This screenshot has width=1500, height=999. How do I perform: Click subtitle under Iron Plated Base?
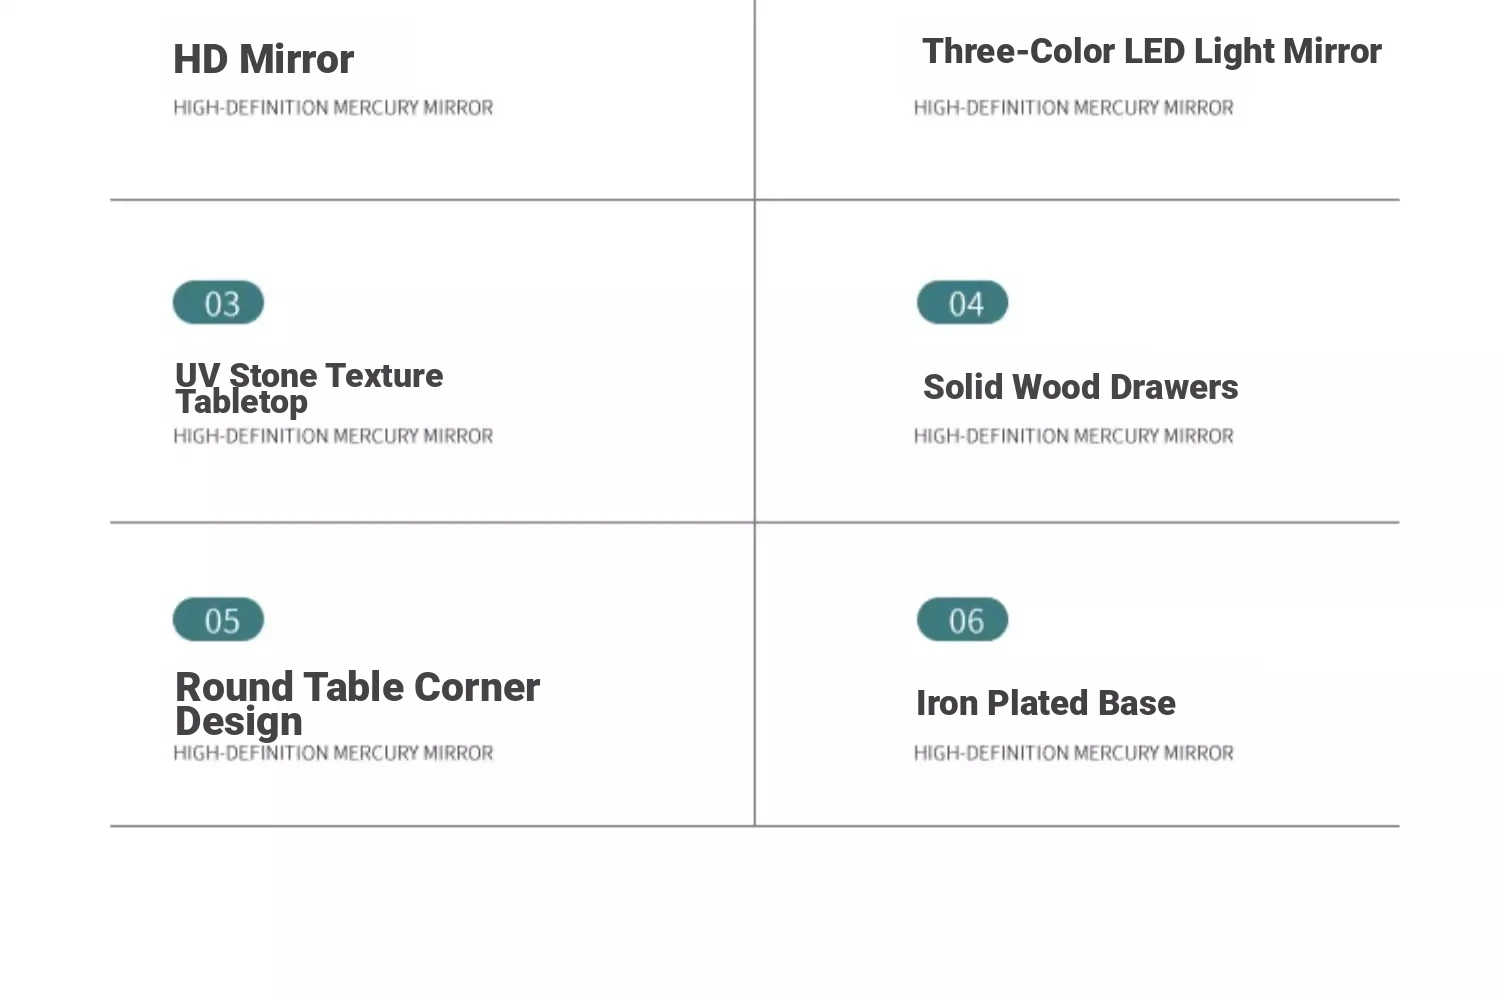[x=1073, y=753]
